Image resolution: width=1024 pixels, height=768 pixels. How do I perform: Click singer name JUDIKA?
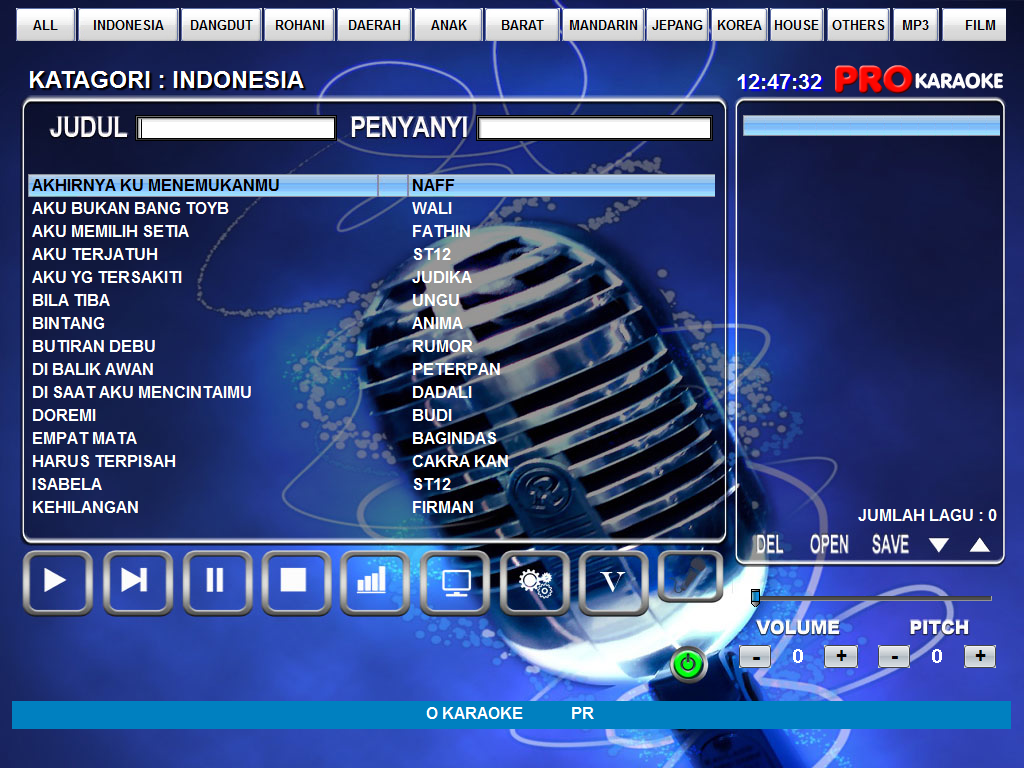tap(441, 277)
